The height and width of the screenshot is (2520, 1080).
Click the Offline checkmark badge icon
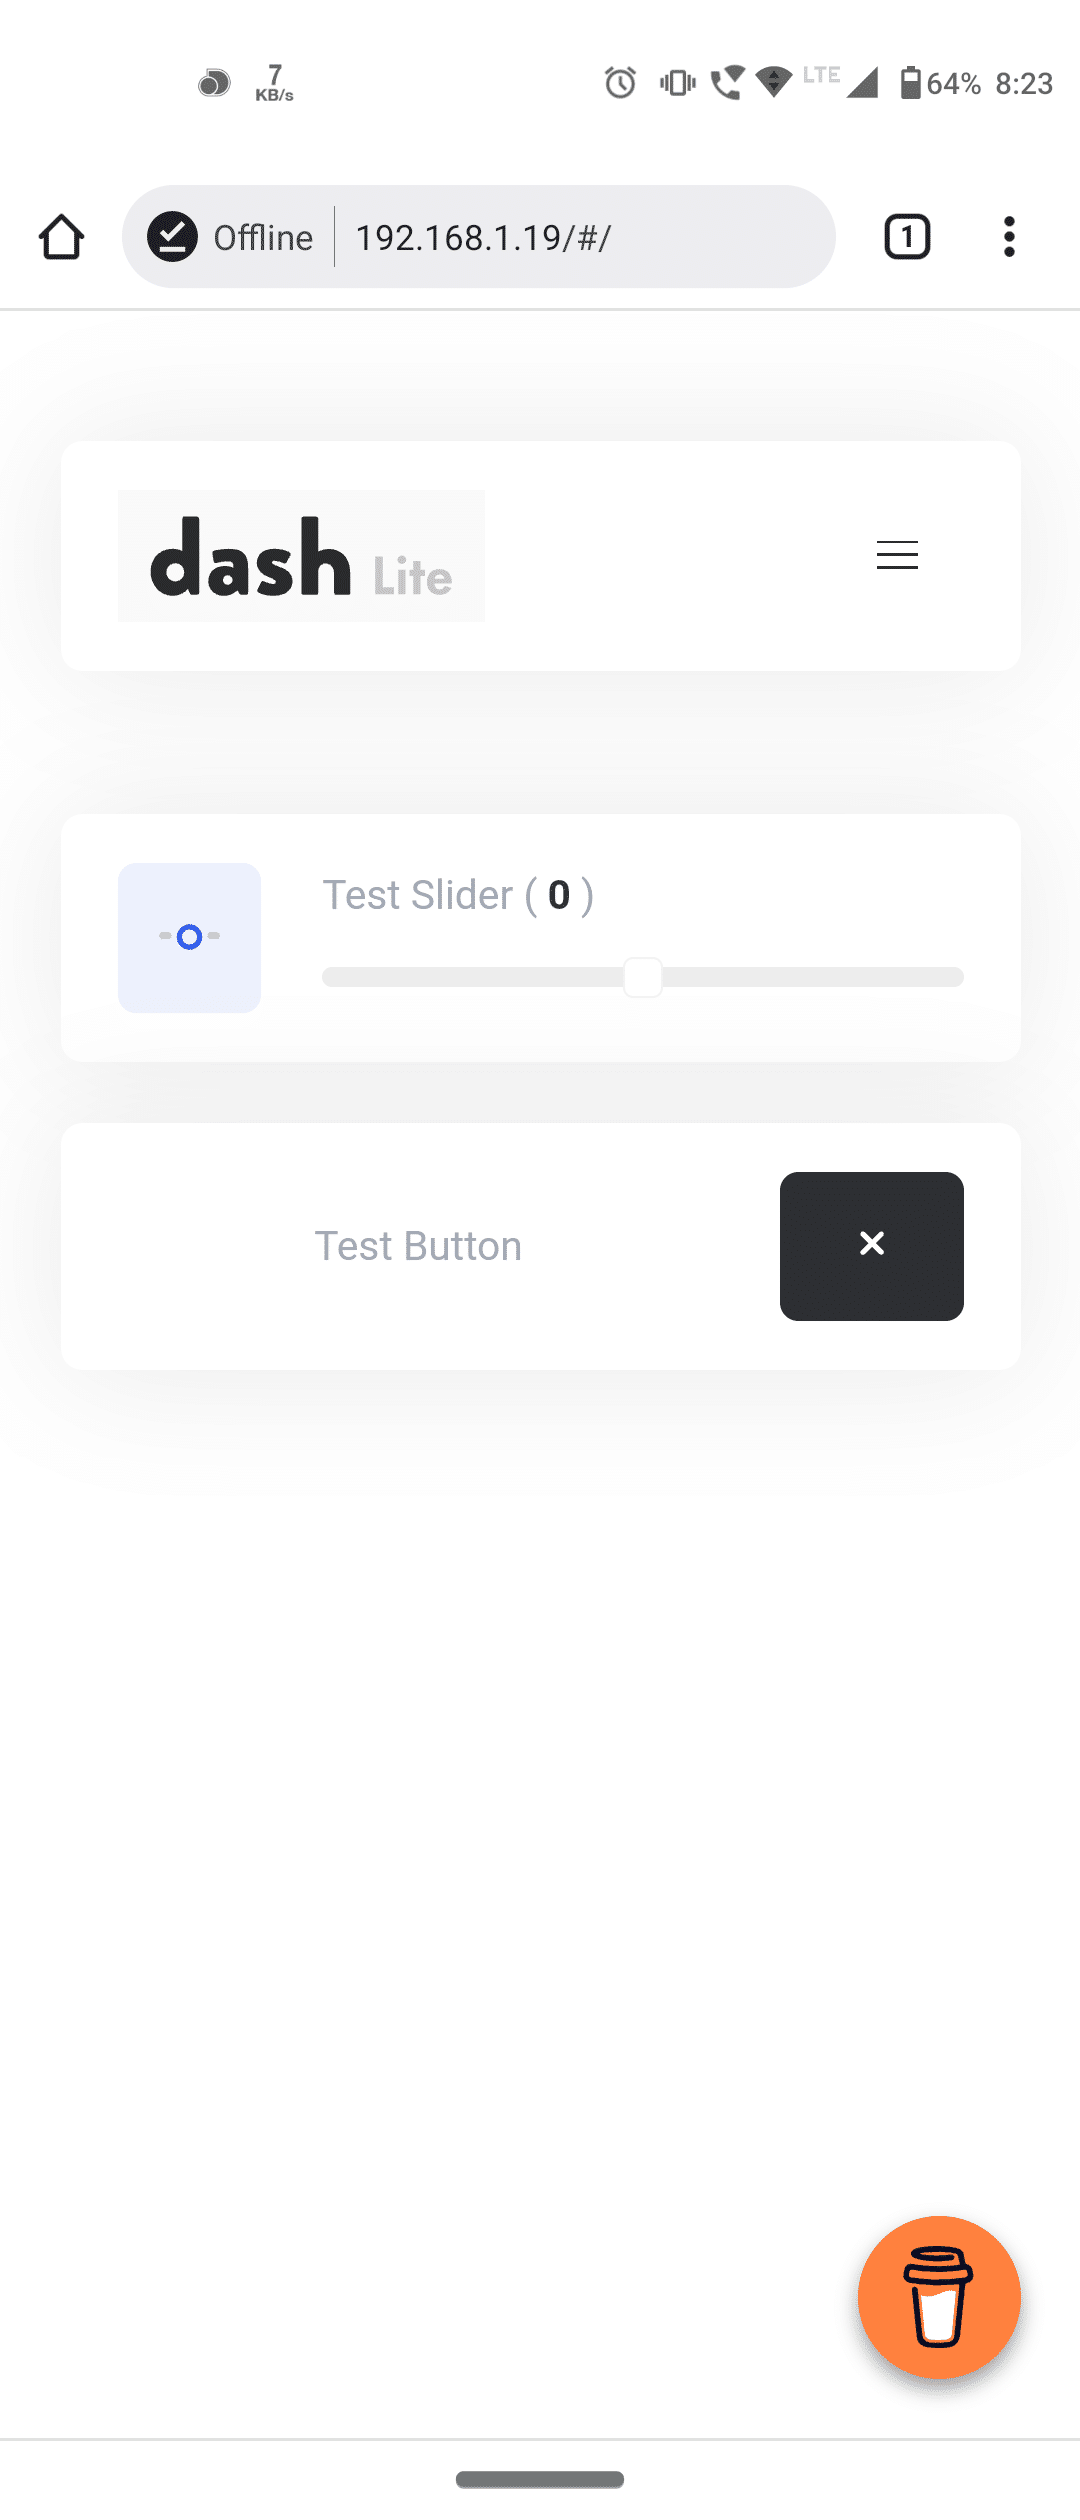pyautogui.click(x=172, y=237)
